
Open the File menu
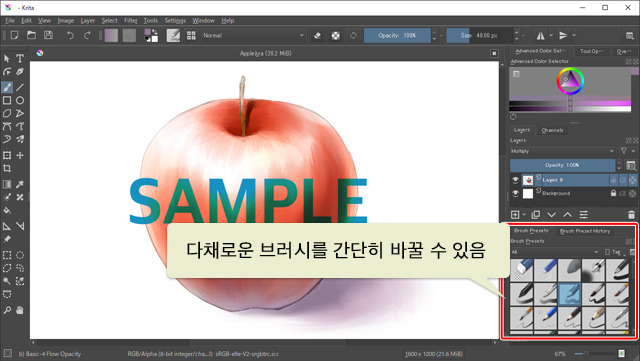coord(10,20)
